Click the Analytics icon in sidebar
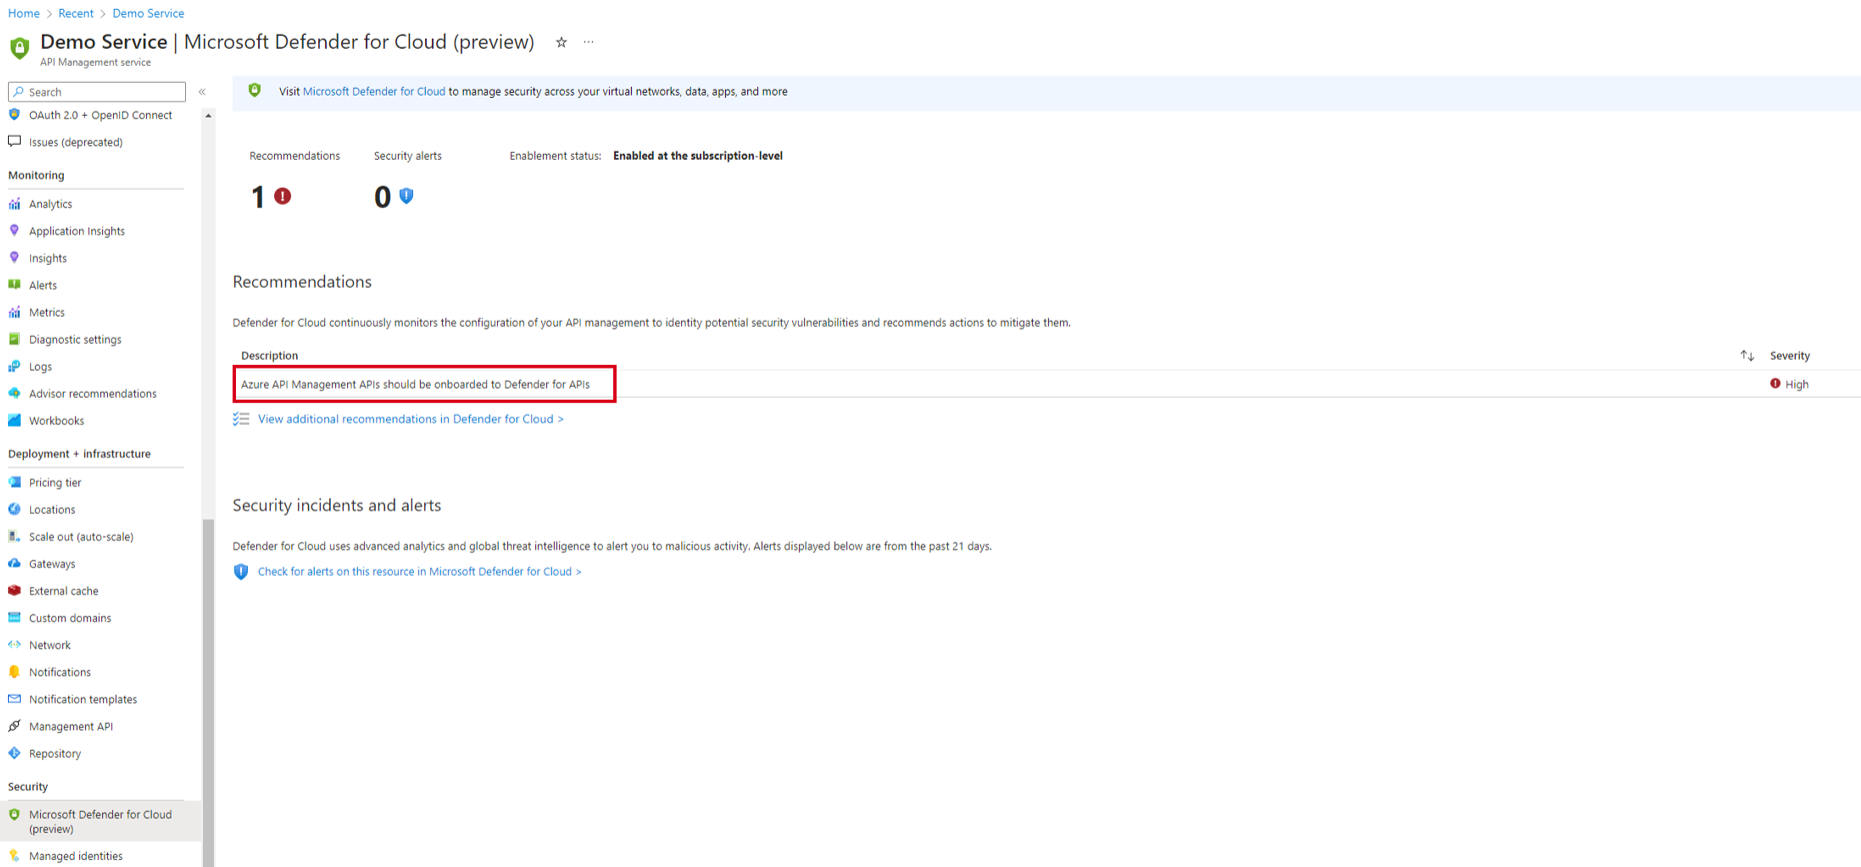The image size is (1861, 867). [x=14, y=204]
